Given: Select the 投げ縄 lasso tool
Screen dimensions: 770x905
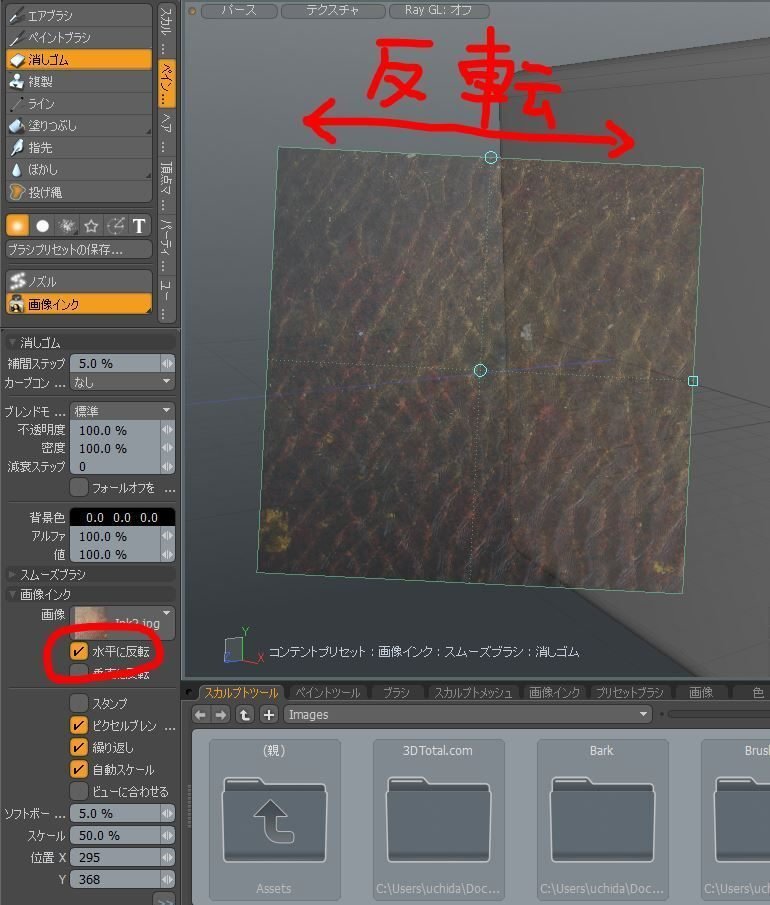Looking at the screenshot, I should pos(79,192).
